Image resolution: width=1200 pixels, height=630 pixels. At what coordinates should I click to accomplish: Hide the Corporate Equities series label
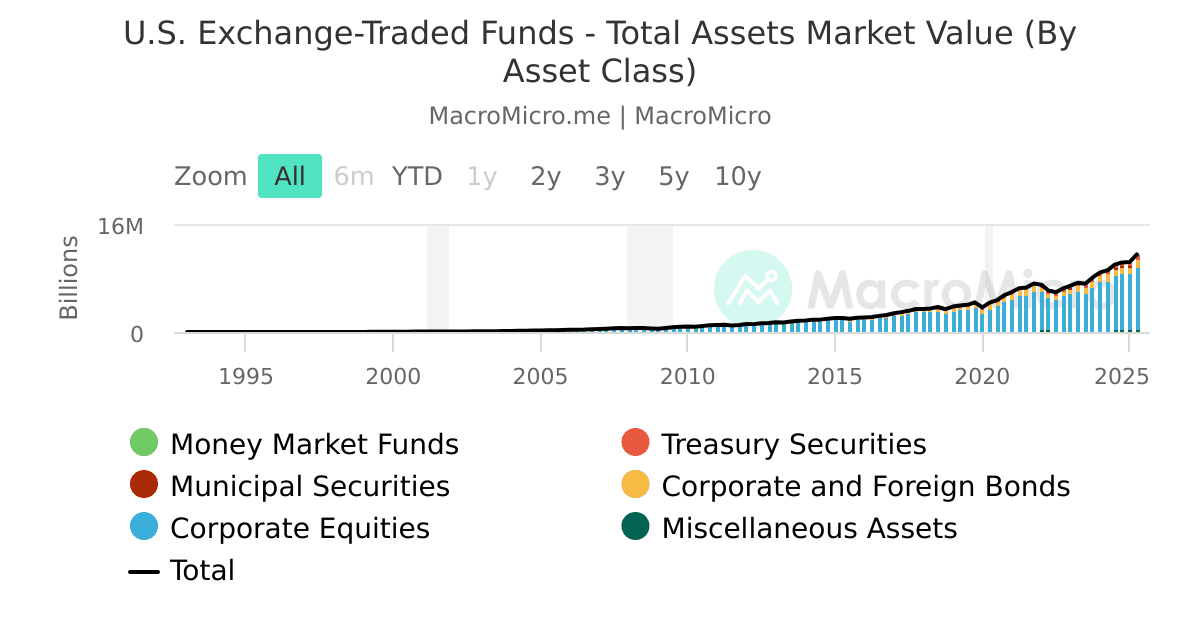pyautogui.click(x=300, y=528)
